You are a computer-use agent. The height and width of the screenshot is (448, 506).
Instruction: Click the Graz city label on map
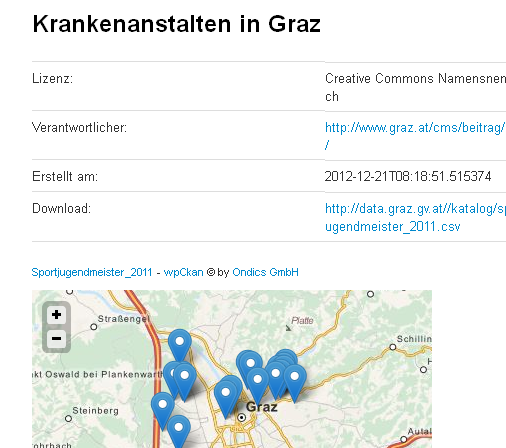pos(262,407)
